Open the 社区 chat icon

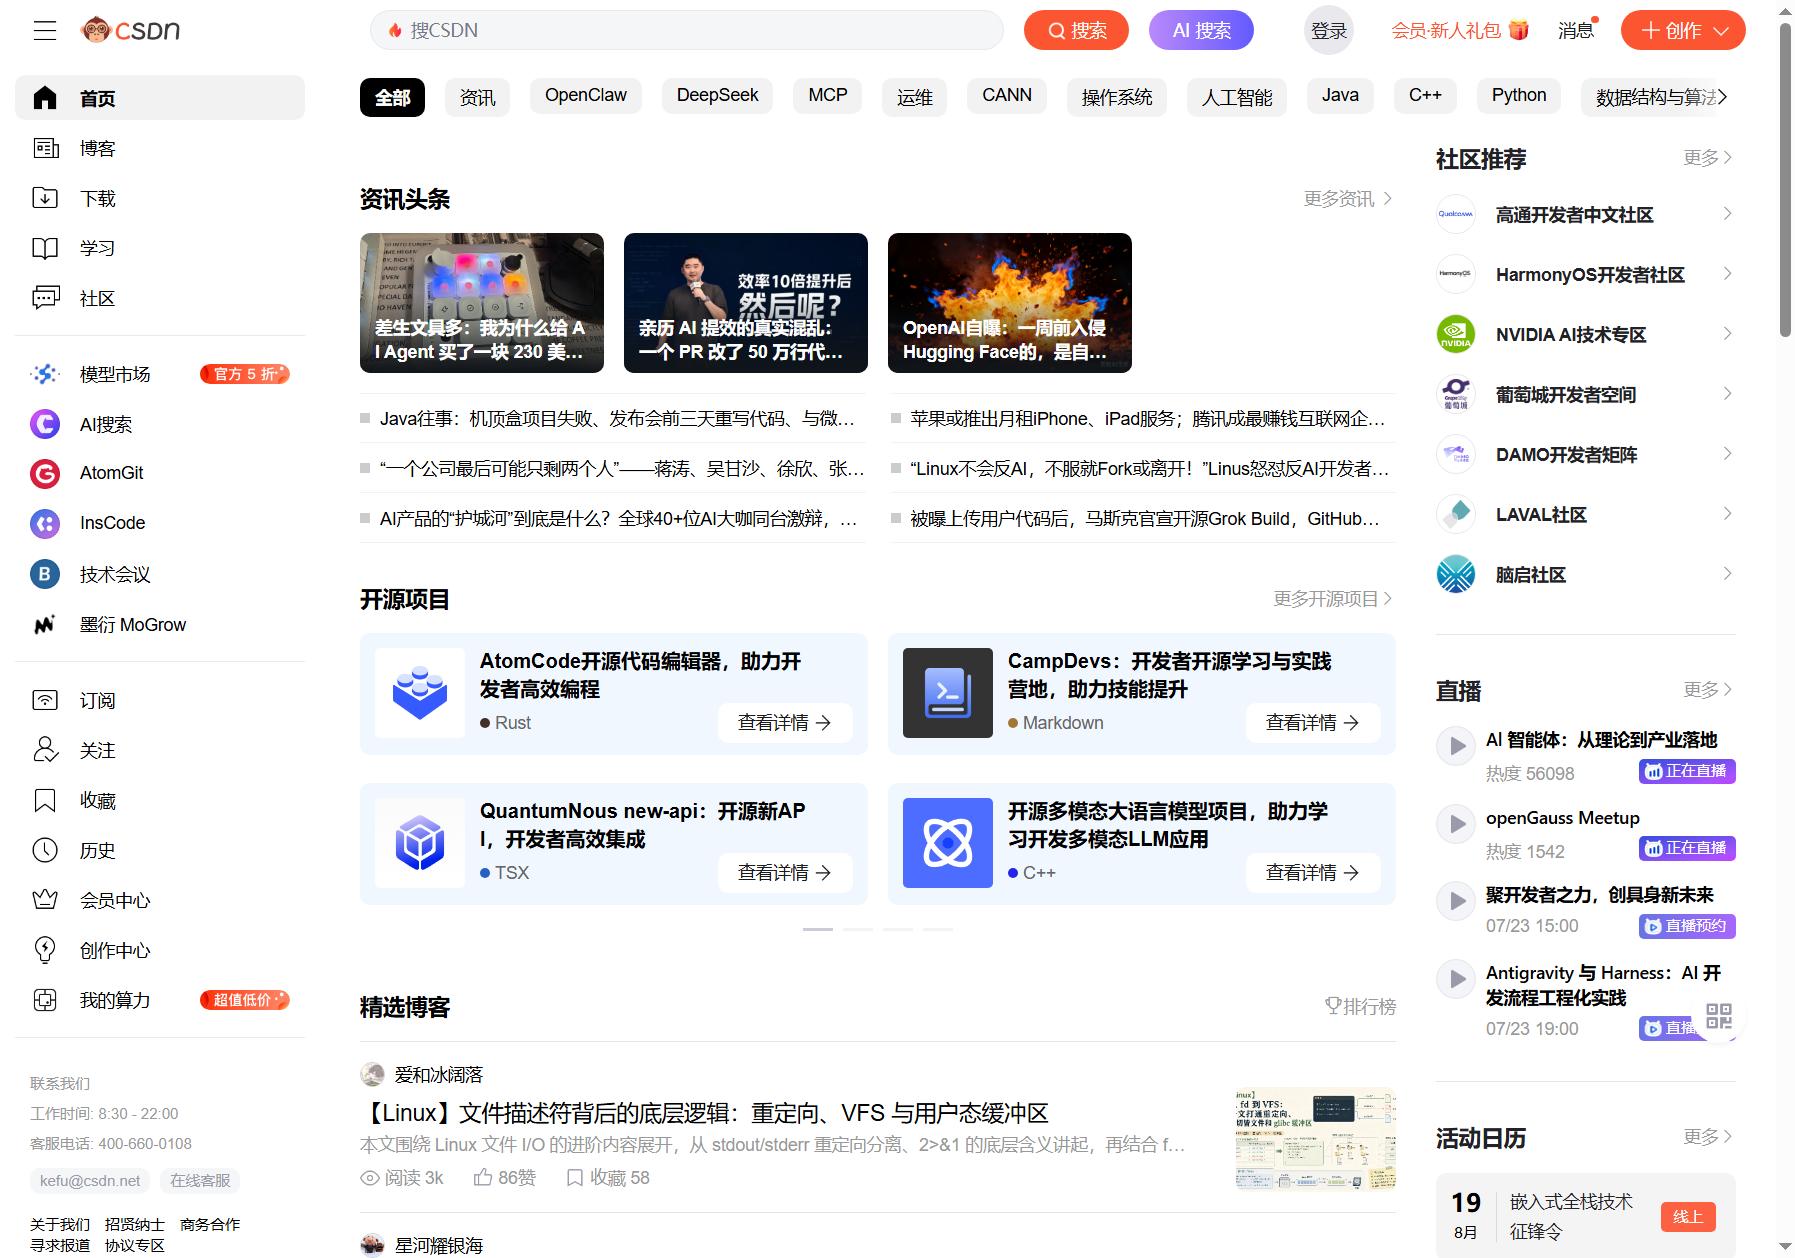45,298
